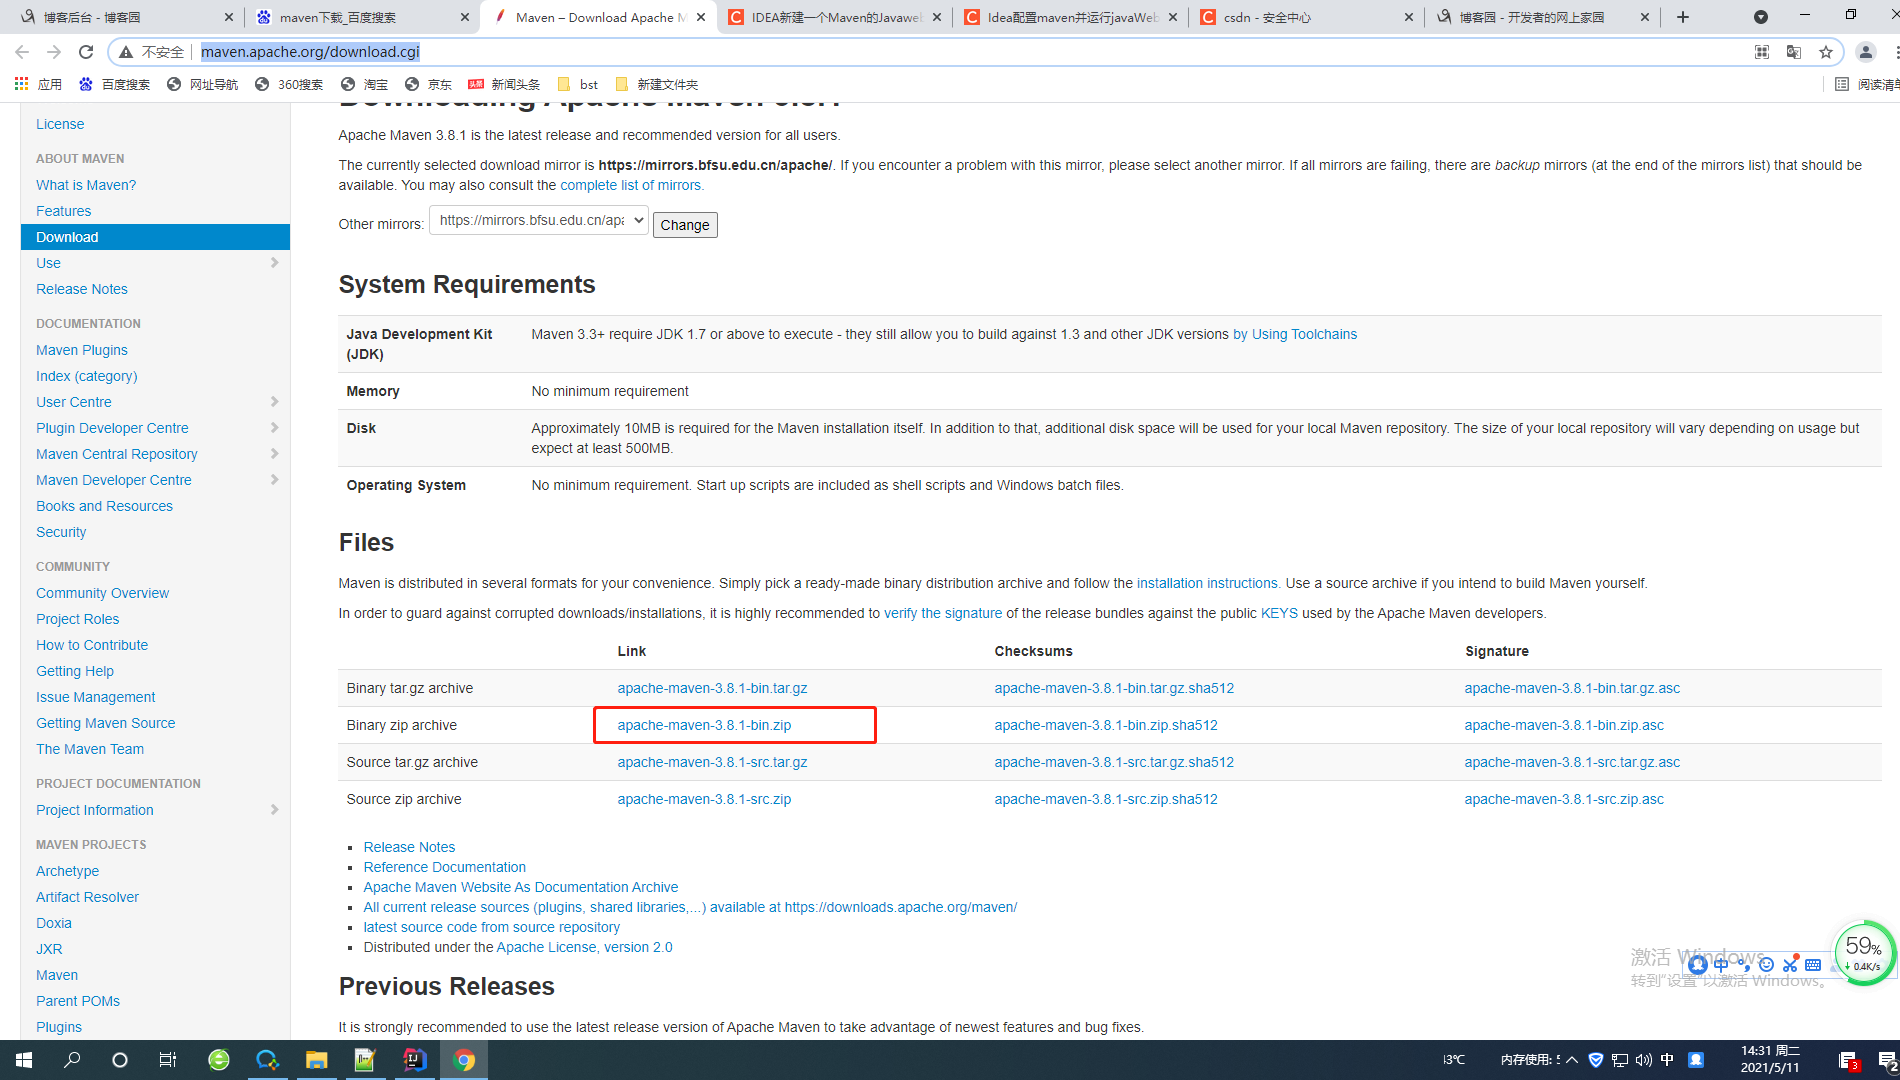Open Cortana from the taskbar

point(120,1060)
